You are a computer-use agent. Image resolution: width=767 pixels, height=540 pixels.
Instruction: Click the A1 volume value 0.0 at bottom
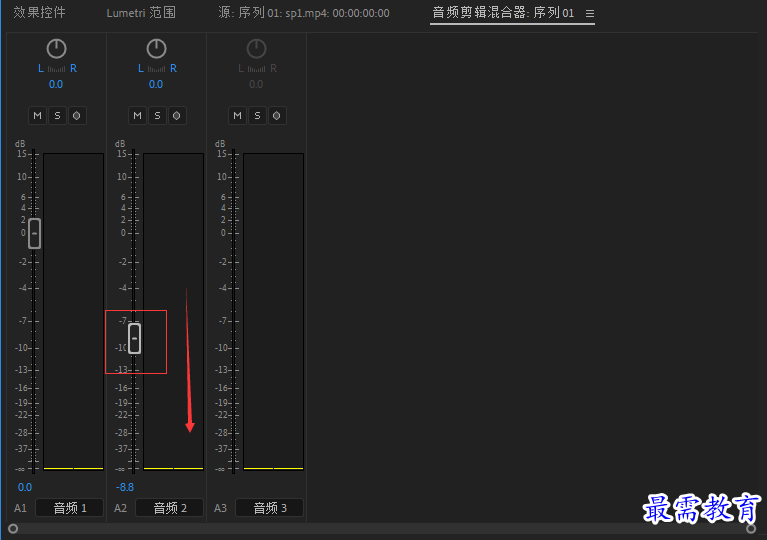(25, 487)
